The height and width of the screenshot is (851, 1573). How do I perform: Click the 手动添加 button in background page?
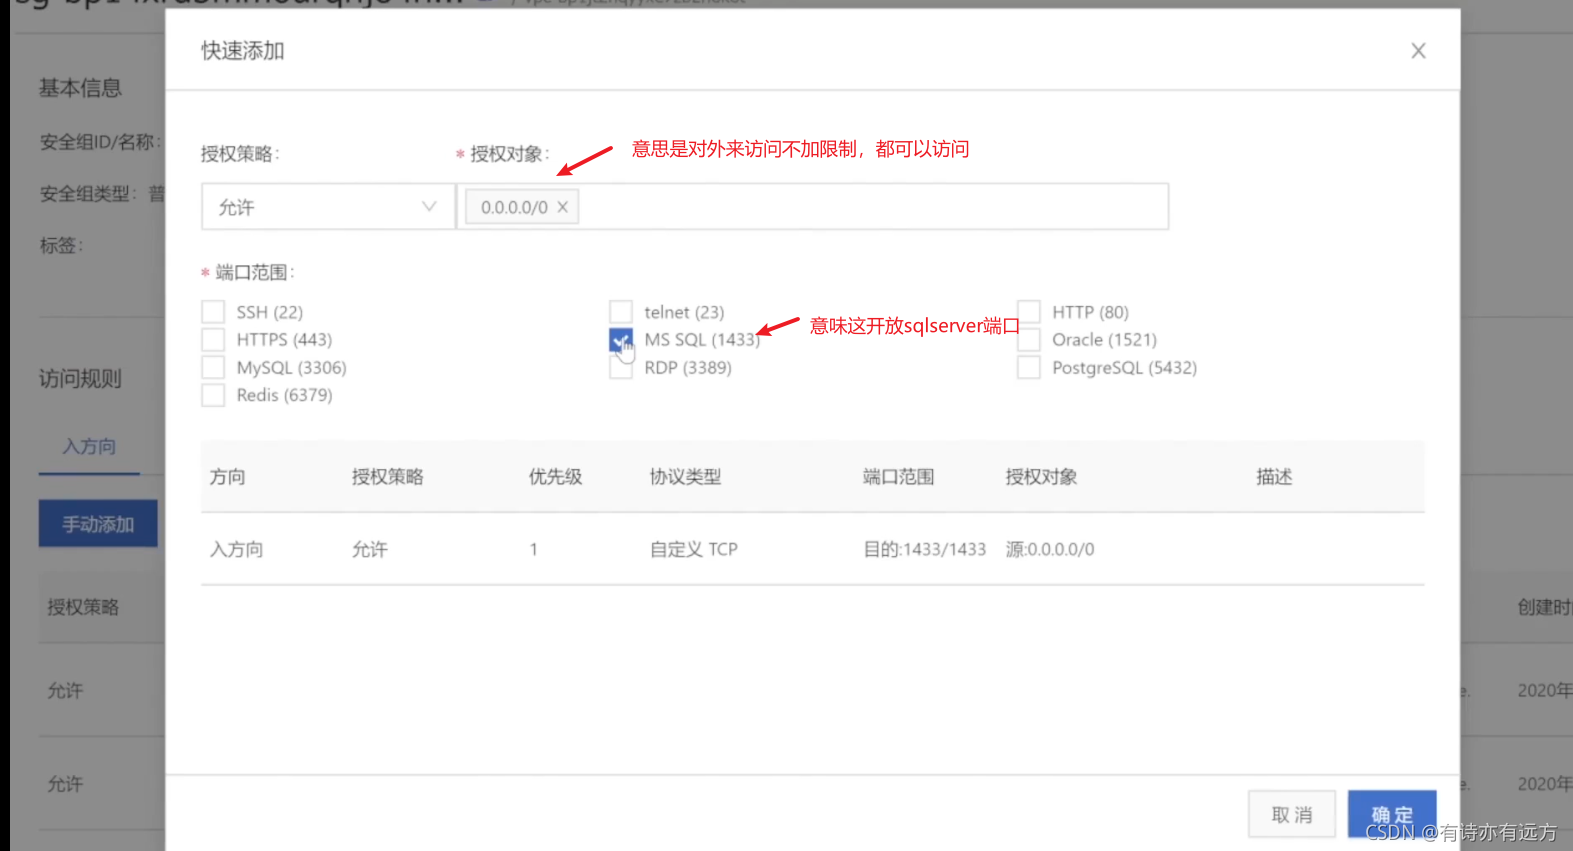pos(98,524)
